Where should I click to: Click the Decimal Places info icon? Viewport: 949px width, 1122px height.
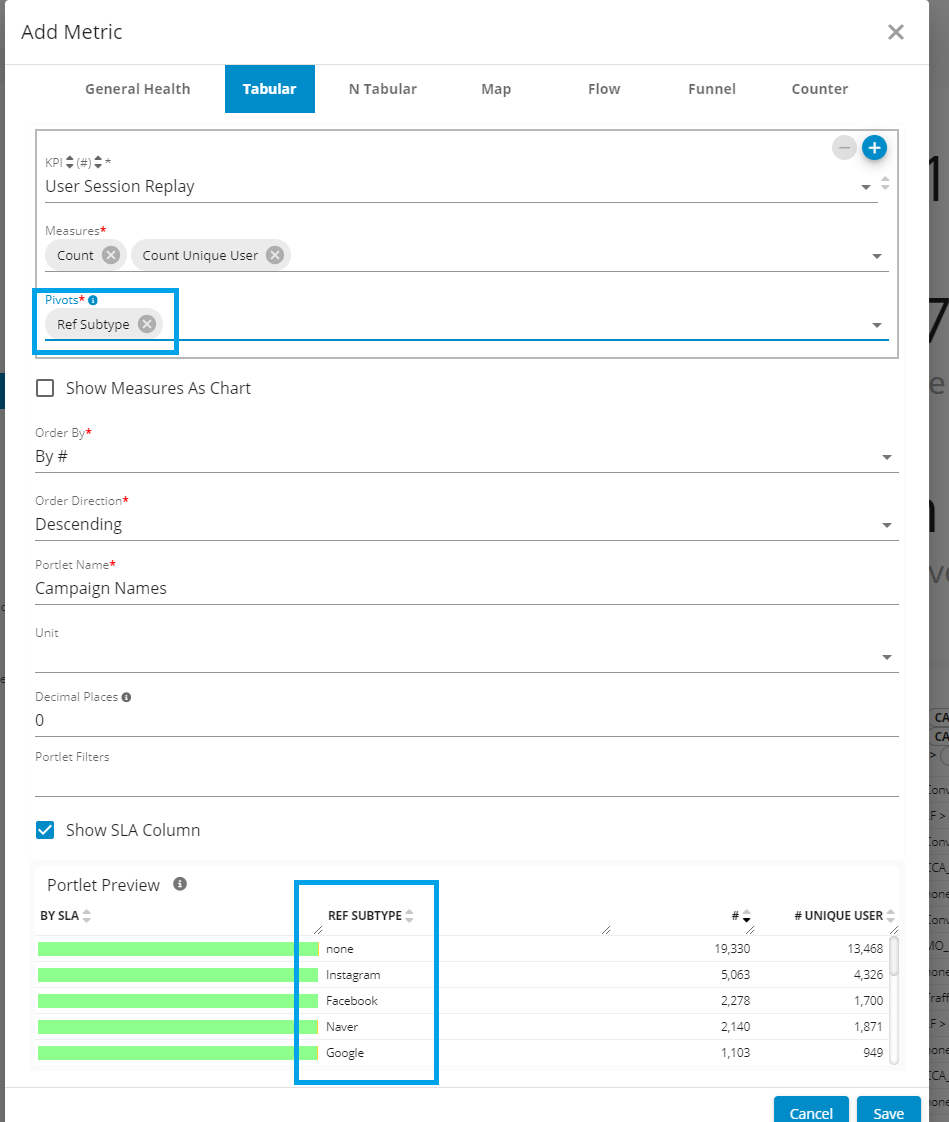tap(126, 697)
